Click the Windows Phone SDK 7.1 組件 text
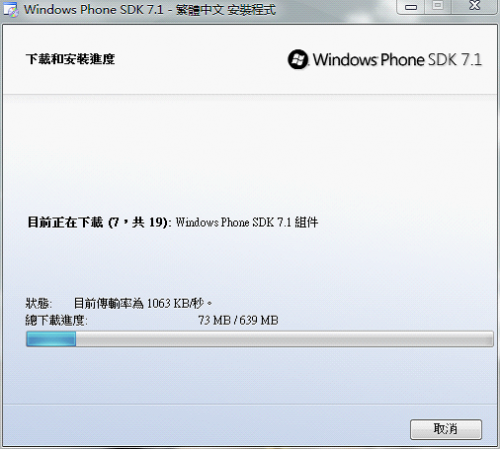Viewport: 500px width, 449px height. [247, 222]
